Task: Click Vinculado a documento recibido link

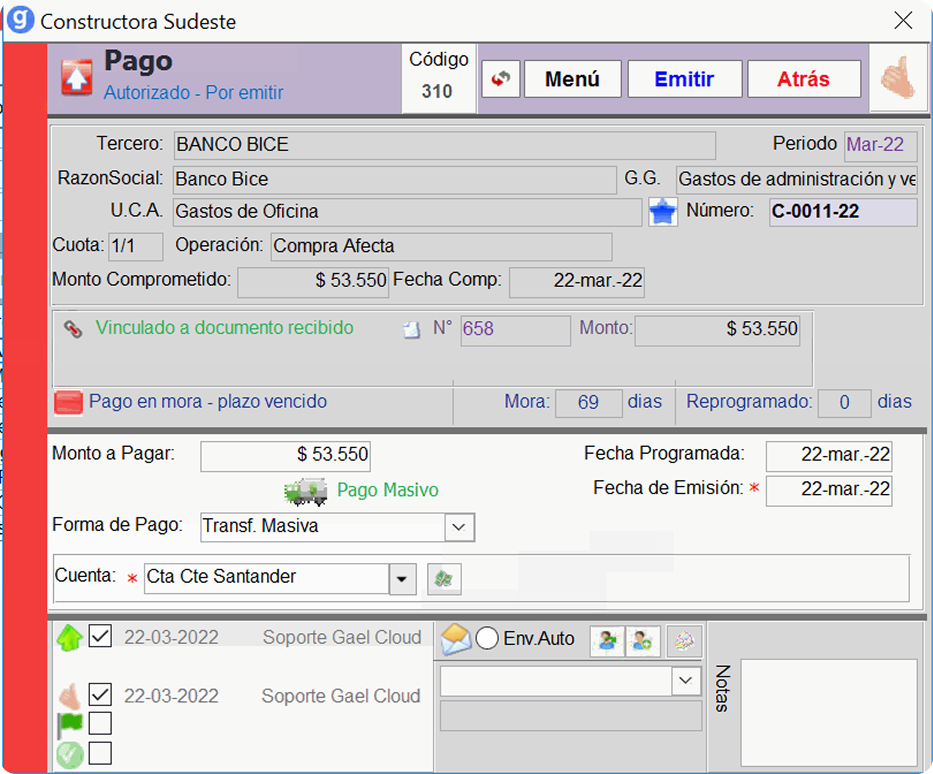Action: [224, 327]
